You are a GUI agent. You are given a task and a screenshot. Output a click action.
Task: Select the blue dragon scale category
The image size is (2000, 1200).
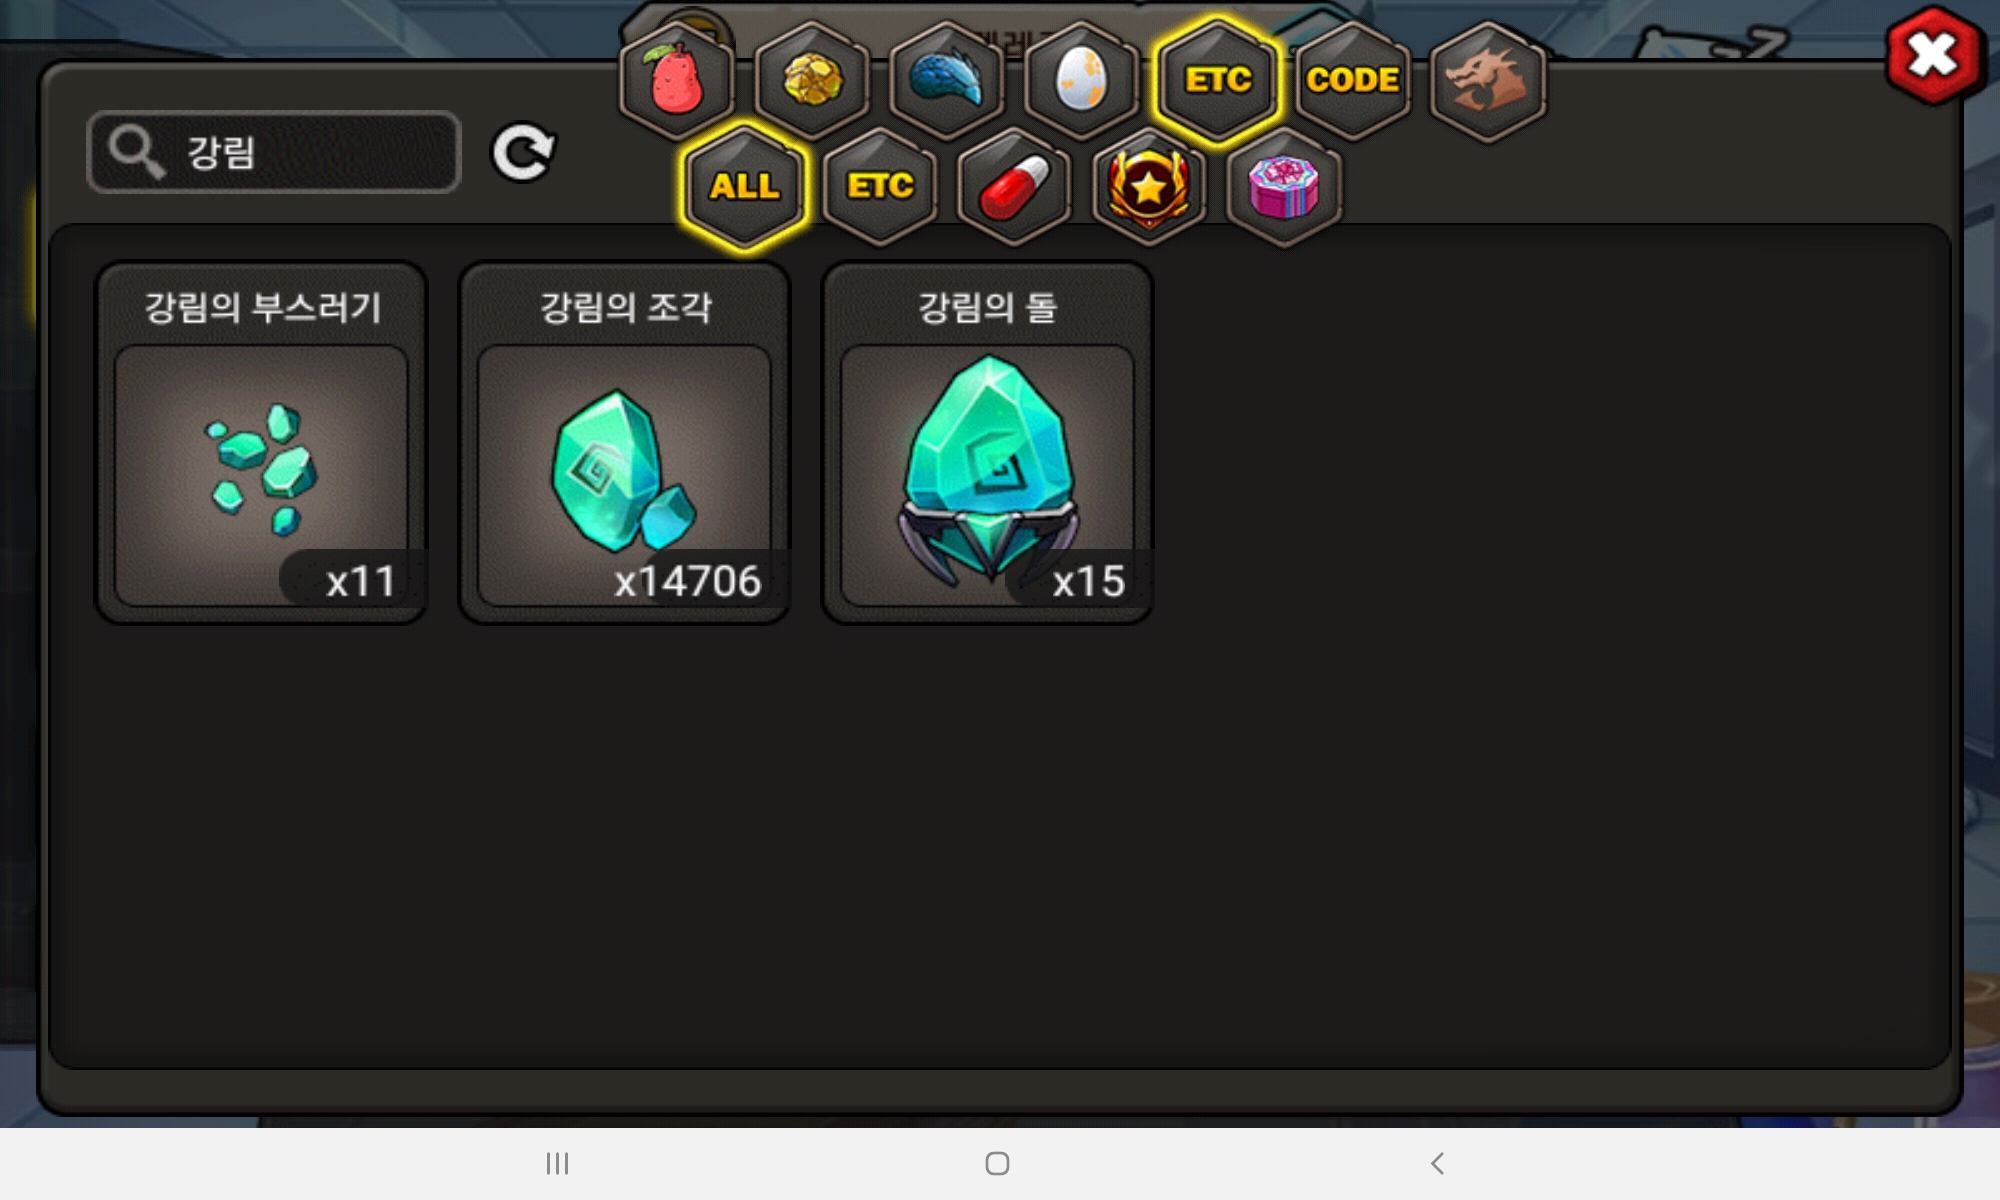click(947, 80)
